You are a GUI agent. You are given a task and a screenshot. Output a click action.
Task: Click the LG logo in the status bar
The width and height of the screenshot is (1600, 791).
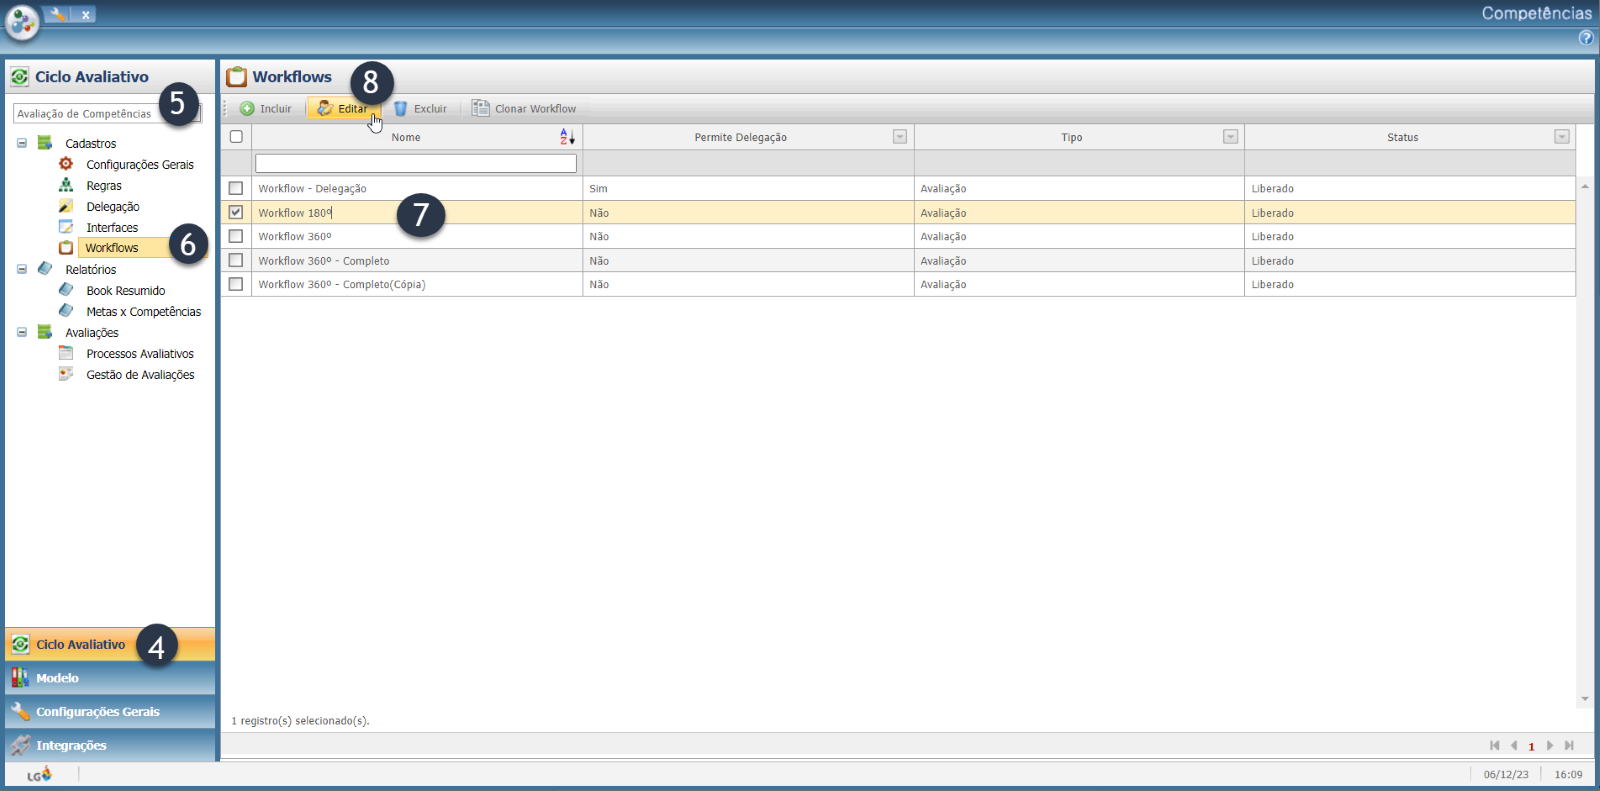point(39,774)
